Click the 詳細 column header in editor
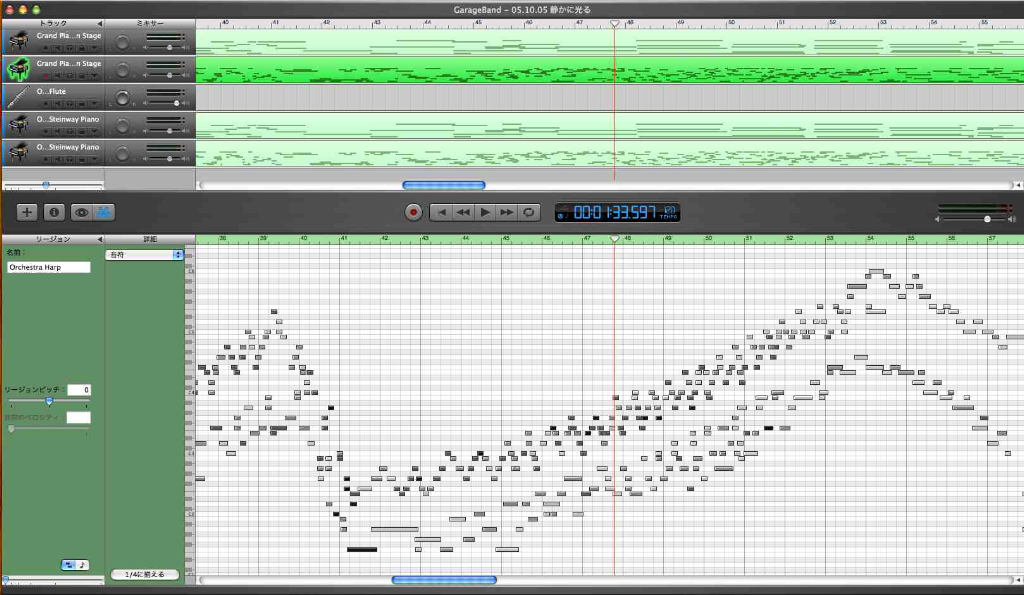The width and height of the screenshot is (1024, 595). pyautogui.click(x=150, y=240)
